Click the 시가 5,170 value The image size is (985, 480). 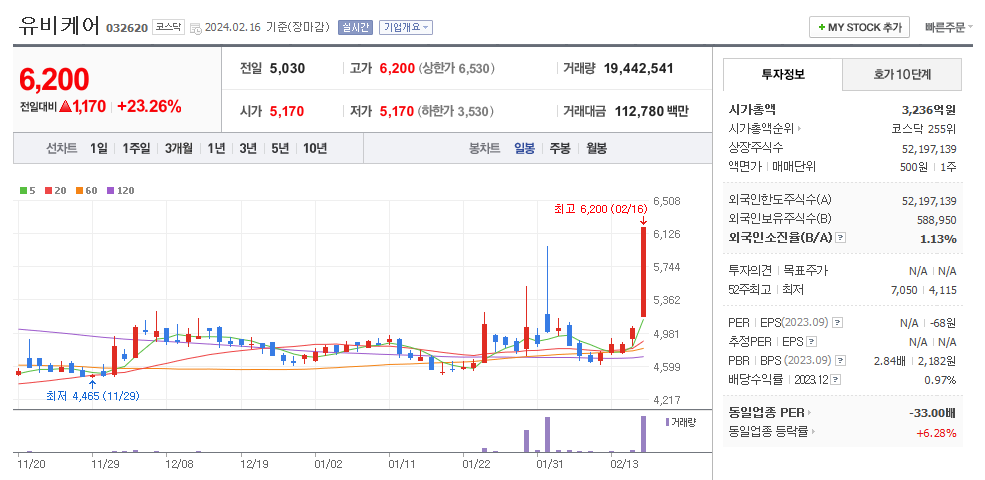(287, 112)
